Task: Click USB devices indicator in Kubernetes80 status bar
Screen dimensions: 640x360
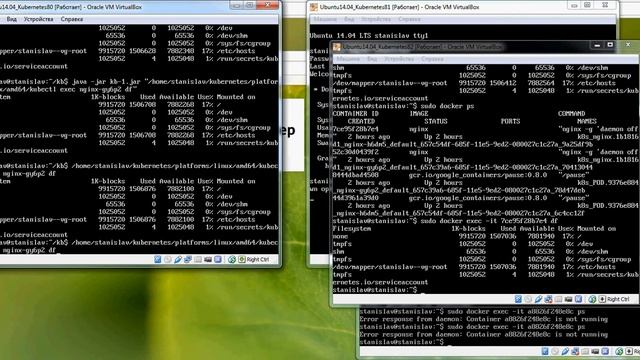Action: click(x=178, y=259)
